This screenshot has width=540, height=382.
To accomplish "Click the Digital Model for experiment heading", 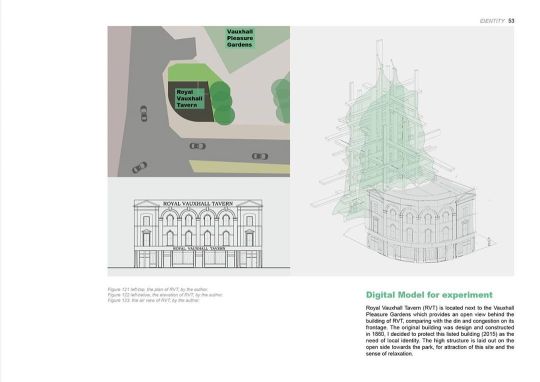I will 429,295.
